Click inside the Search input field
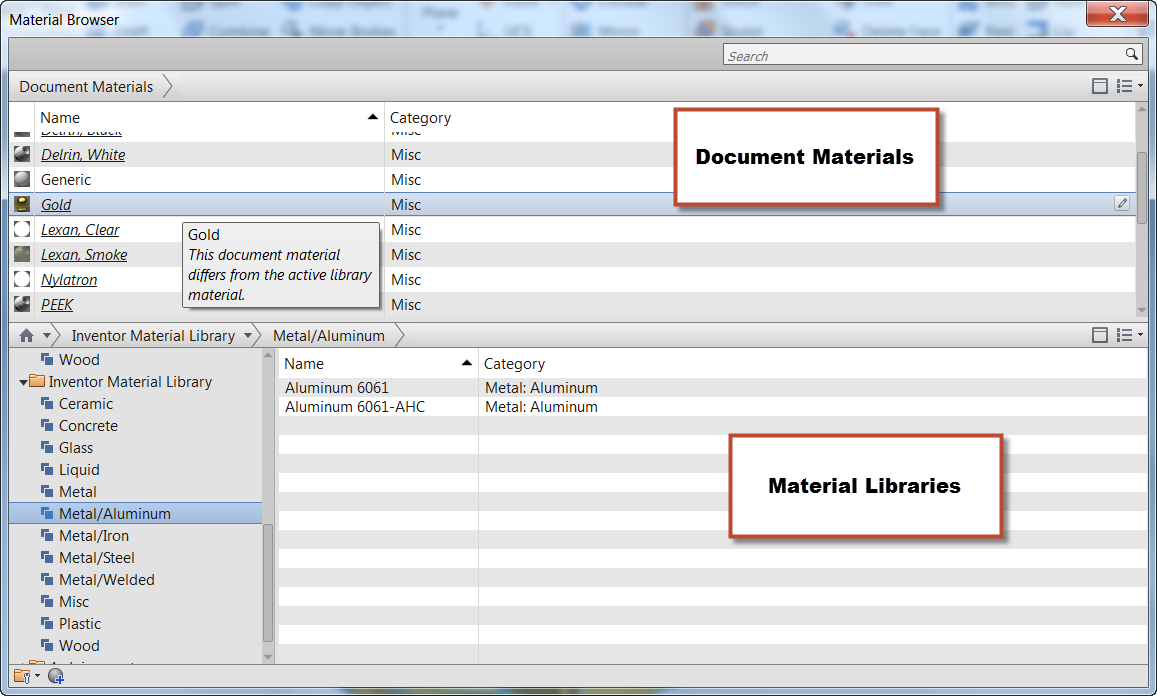 pyautogui.click(x=900, y=55)
